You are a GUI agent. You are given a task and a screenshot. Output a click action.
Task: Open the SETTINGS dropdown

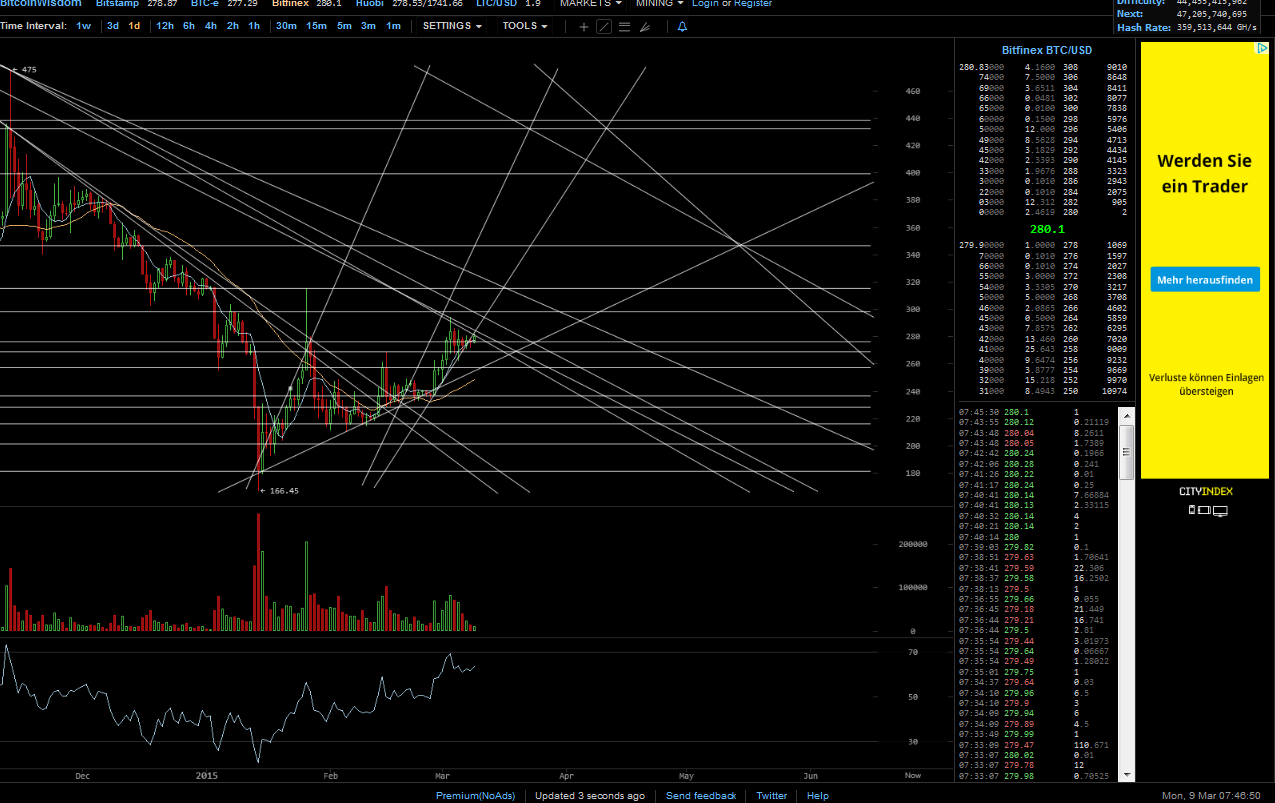tap(452, 26)
